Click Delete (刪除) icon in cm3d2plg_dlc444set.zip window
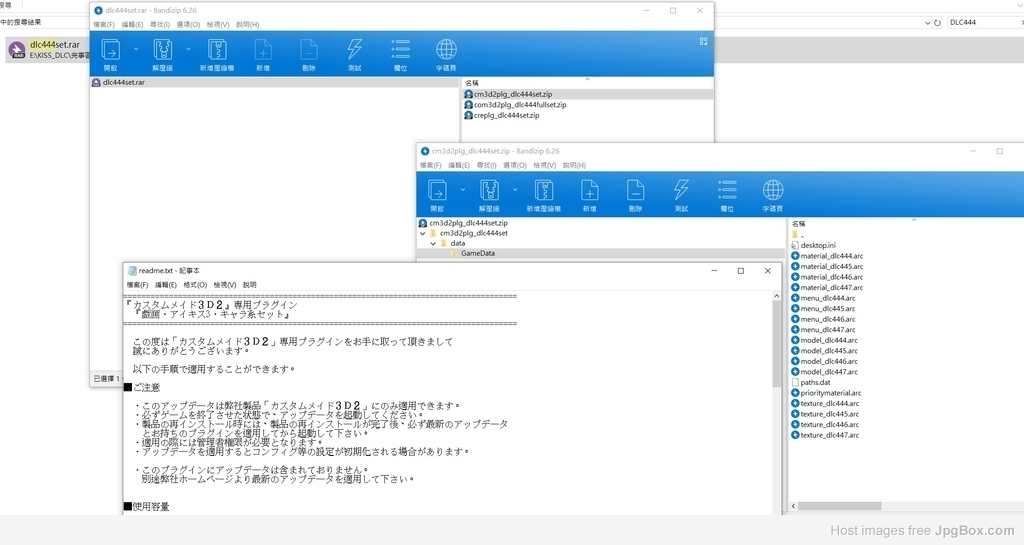This screenshot has width=1024, height=545. 635,191
